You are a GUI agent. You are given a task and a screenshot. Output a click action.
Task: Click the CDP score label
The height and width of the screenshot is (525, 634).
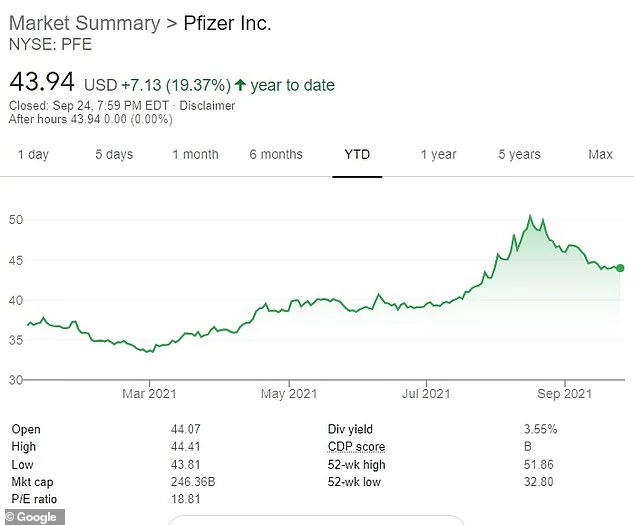click(x=356, y=447)
